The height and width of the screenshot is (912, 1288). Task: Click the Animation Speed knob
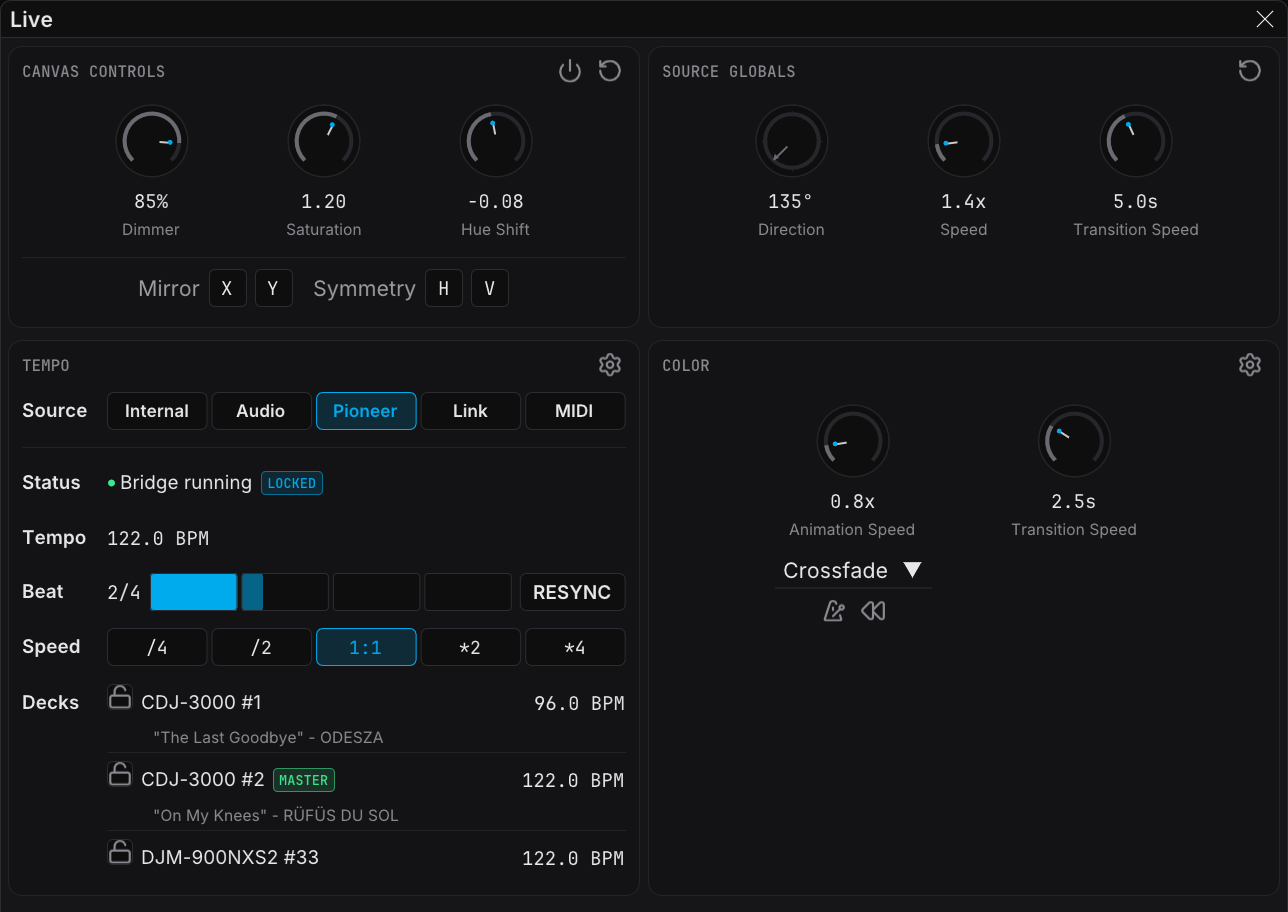853,442
